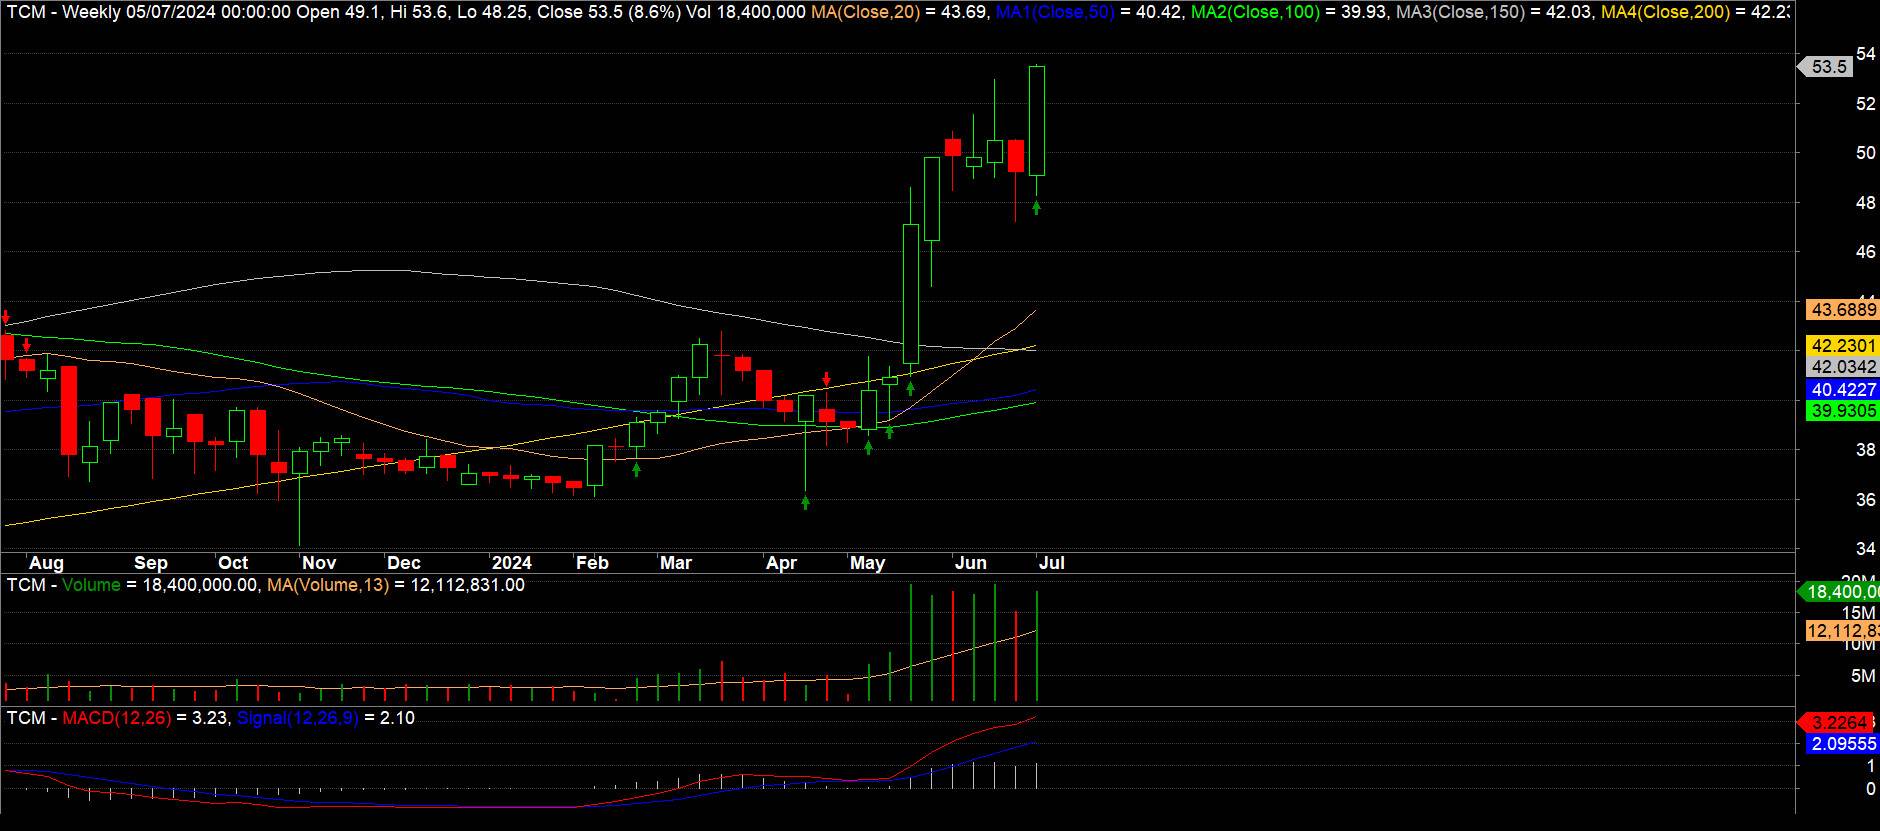Viewport: 1880px width, 831px height.
Task: Click the 36 price axis label
Action: (1865, 500)
